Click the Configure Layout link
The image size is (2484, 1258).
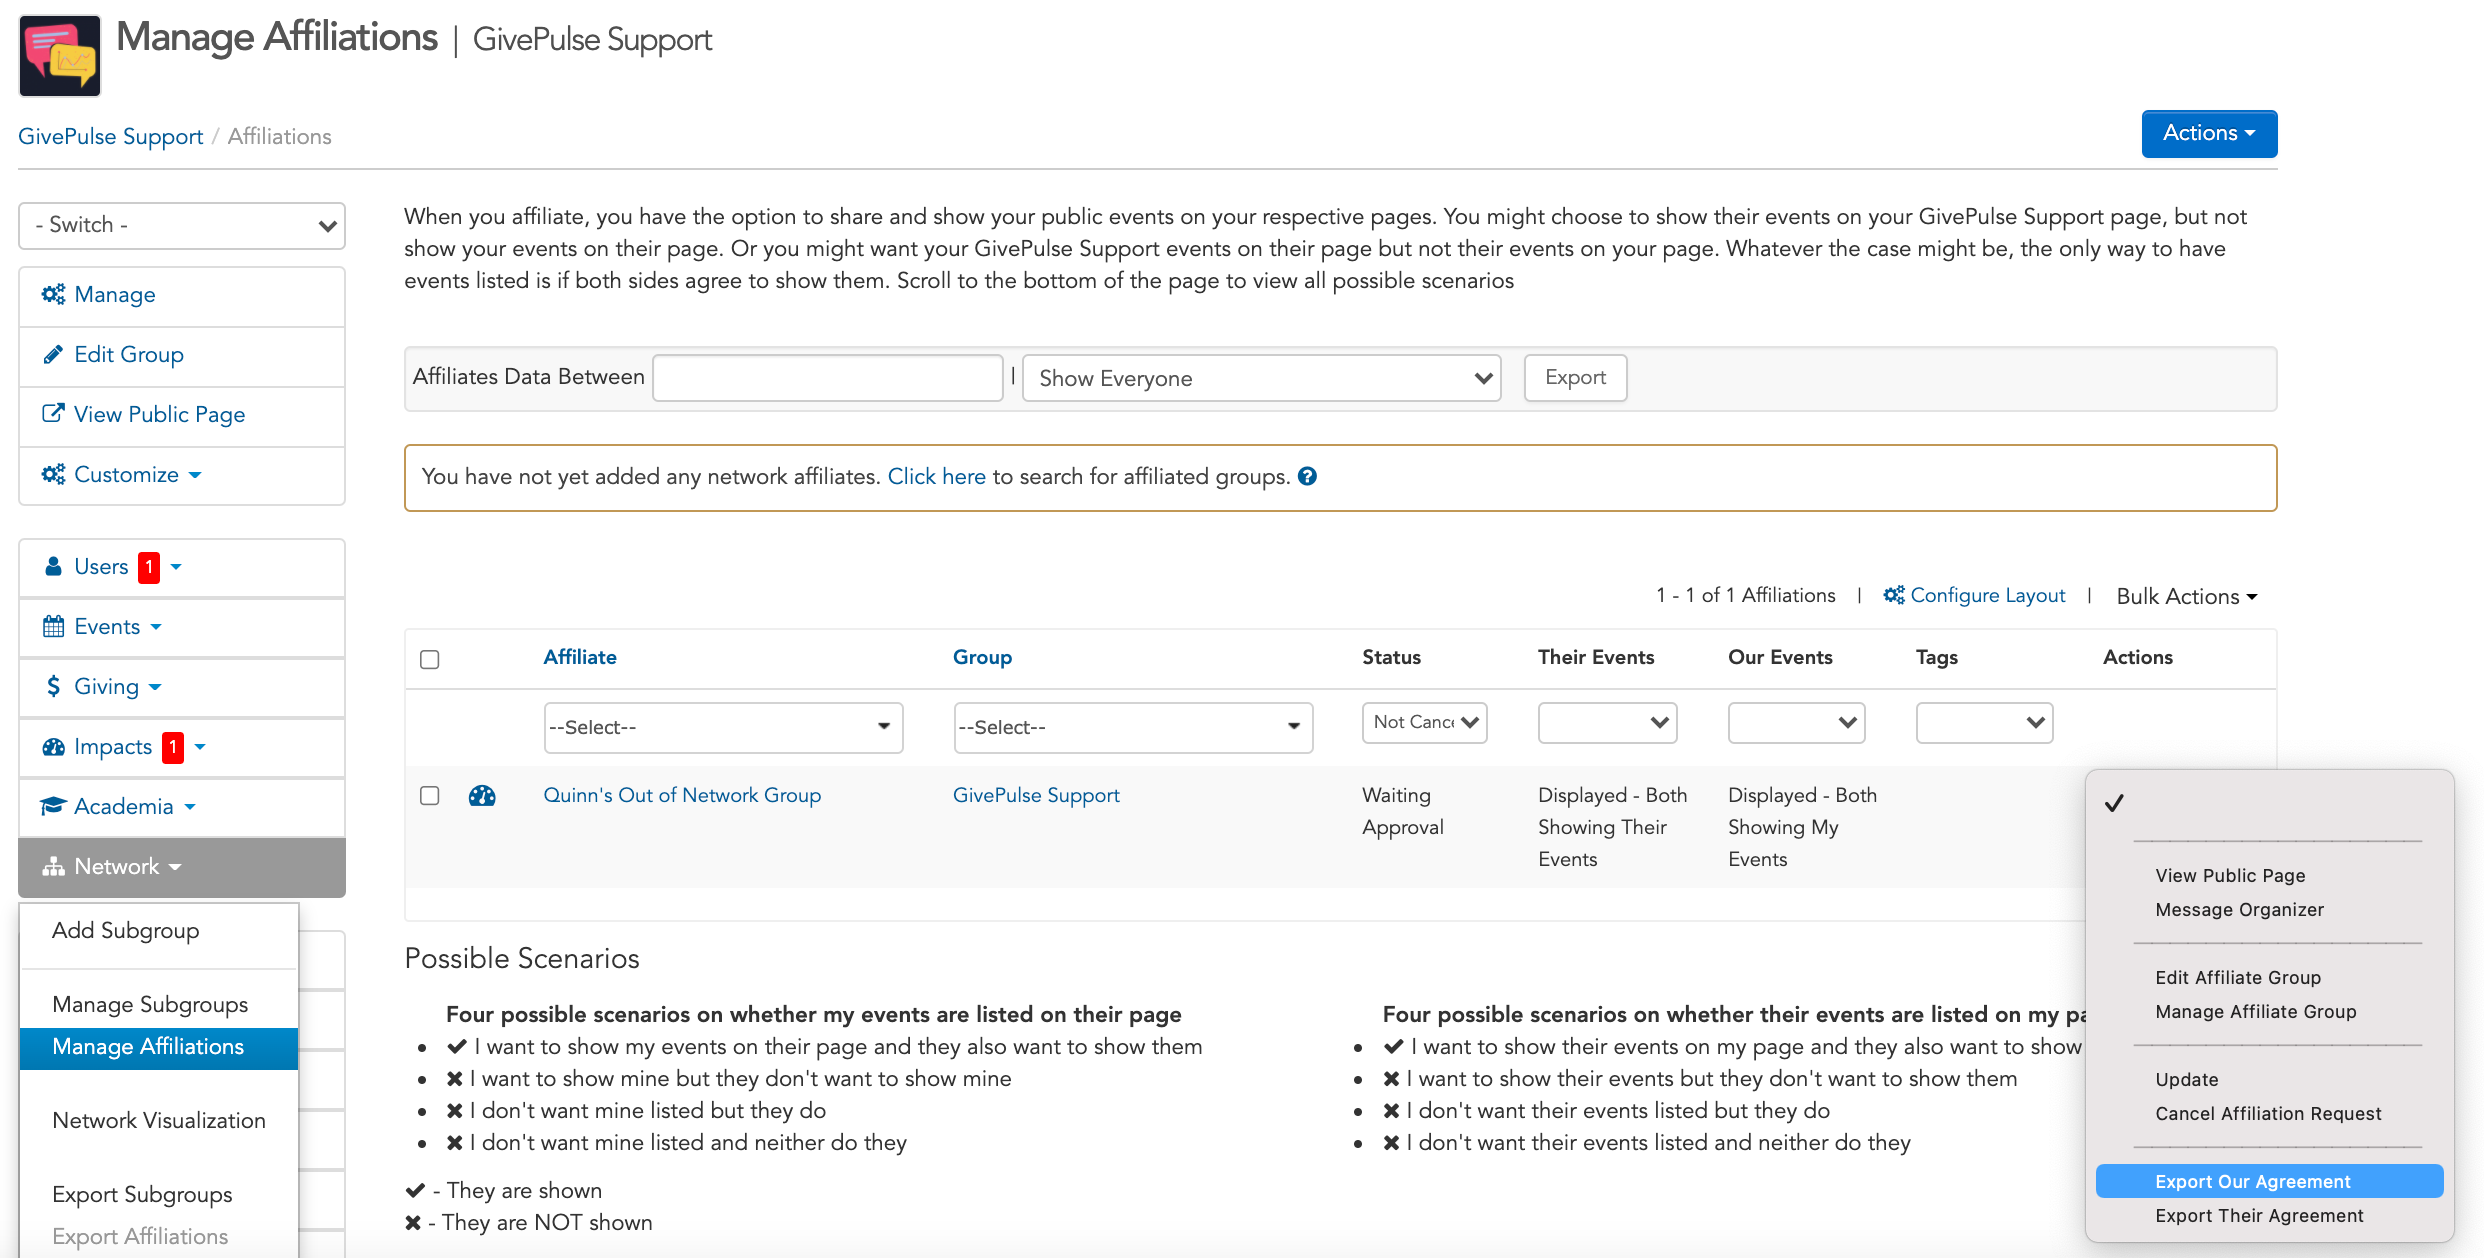point(1987,595)
